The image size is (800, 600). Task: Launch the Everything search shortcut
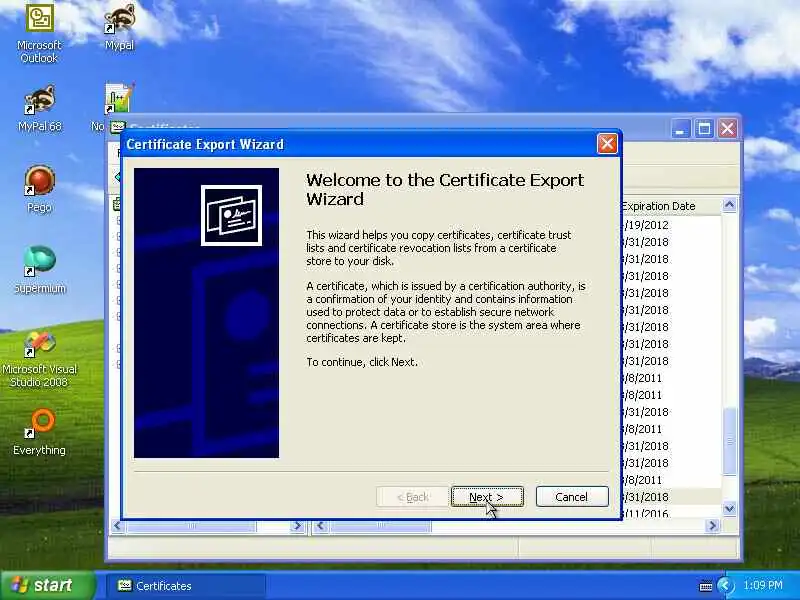coord(39,432)
